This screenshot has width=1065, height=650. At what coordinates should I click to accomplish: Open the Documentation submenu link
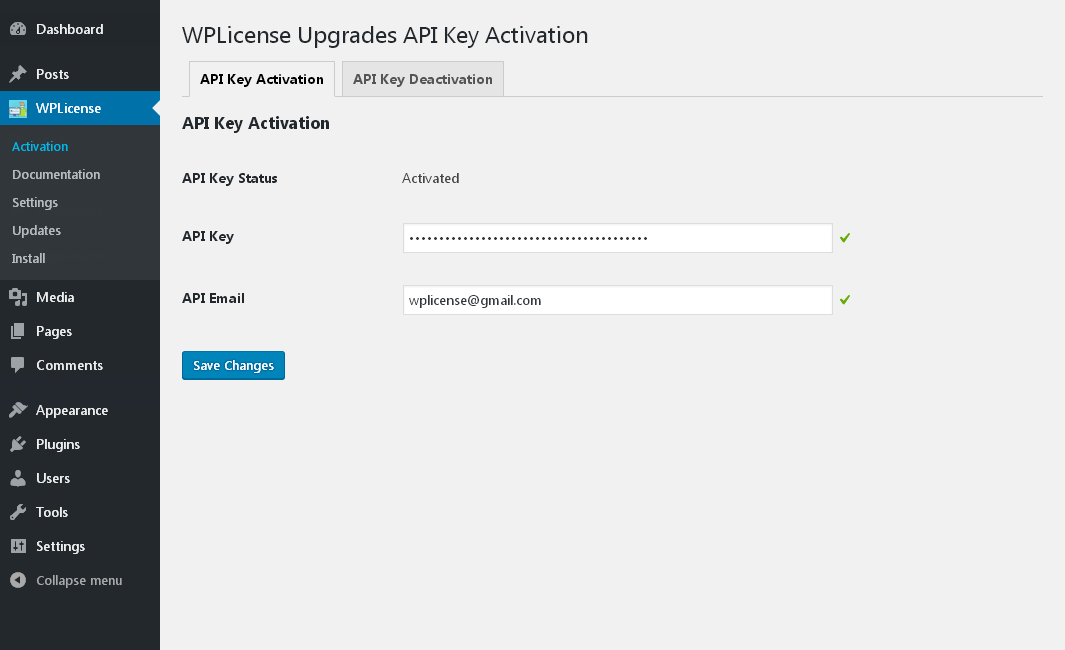point(56,175)
